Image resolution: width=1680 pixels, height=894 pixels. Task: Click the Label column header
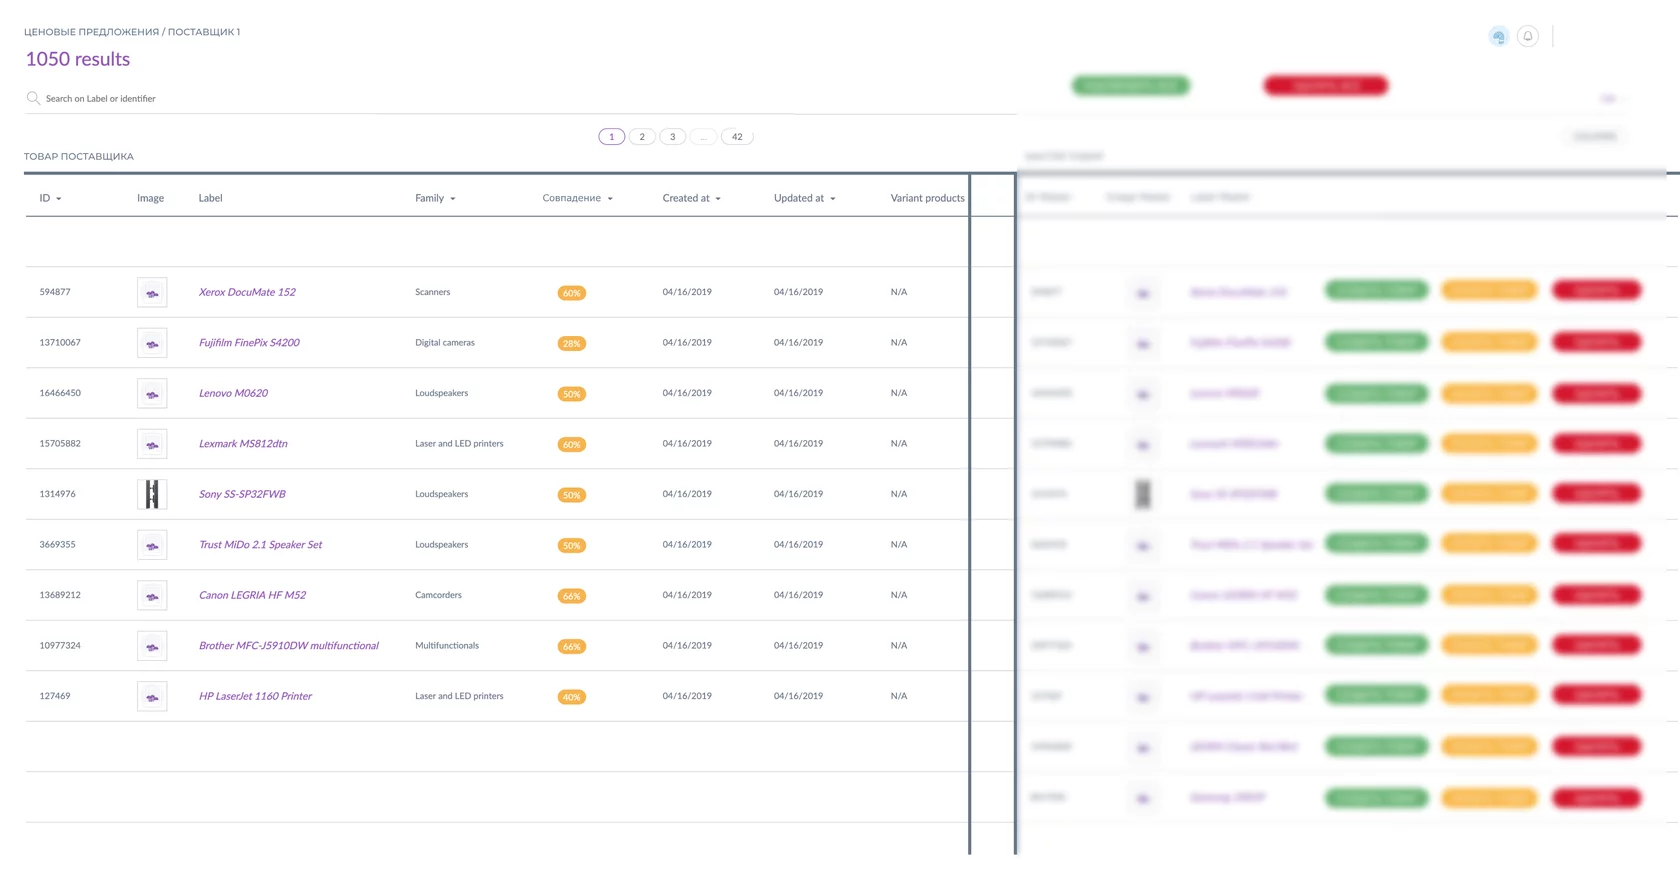[x=210, y=198]
